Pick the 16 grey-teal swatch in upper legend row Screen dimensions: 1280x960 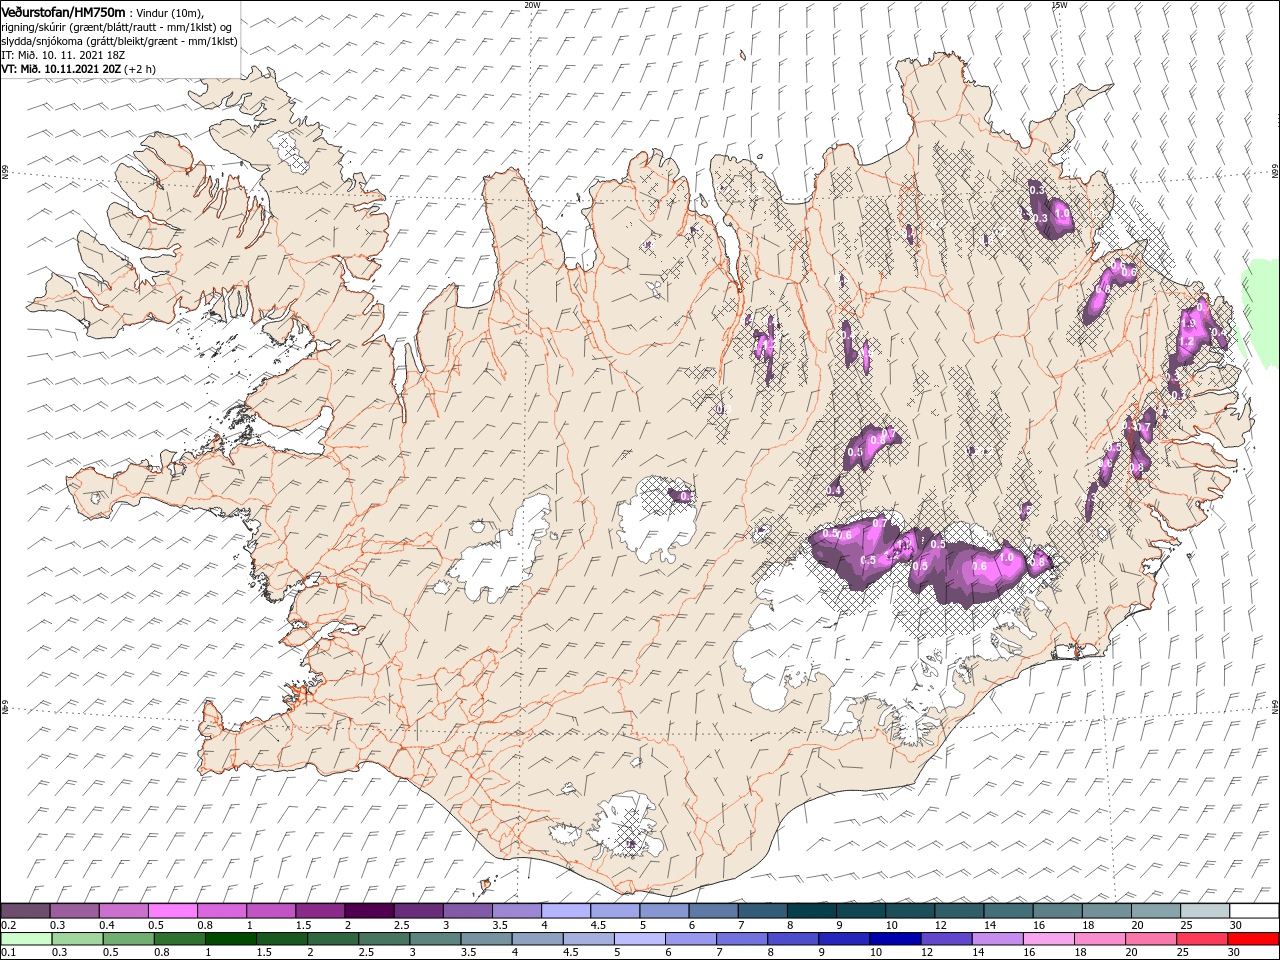point(1058,910)
